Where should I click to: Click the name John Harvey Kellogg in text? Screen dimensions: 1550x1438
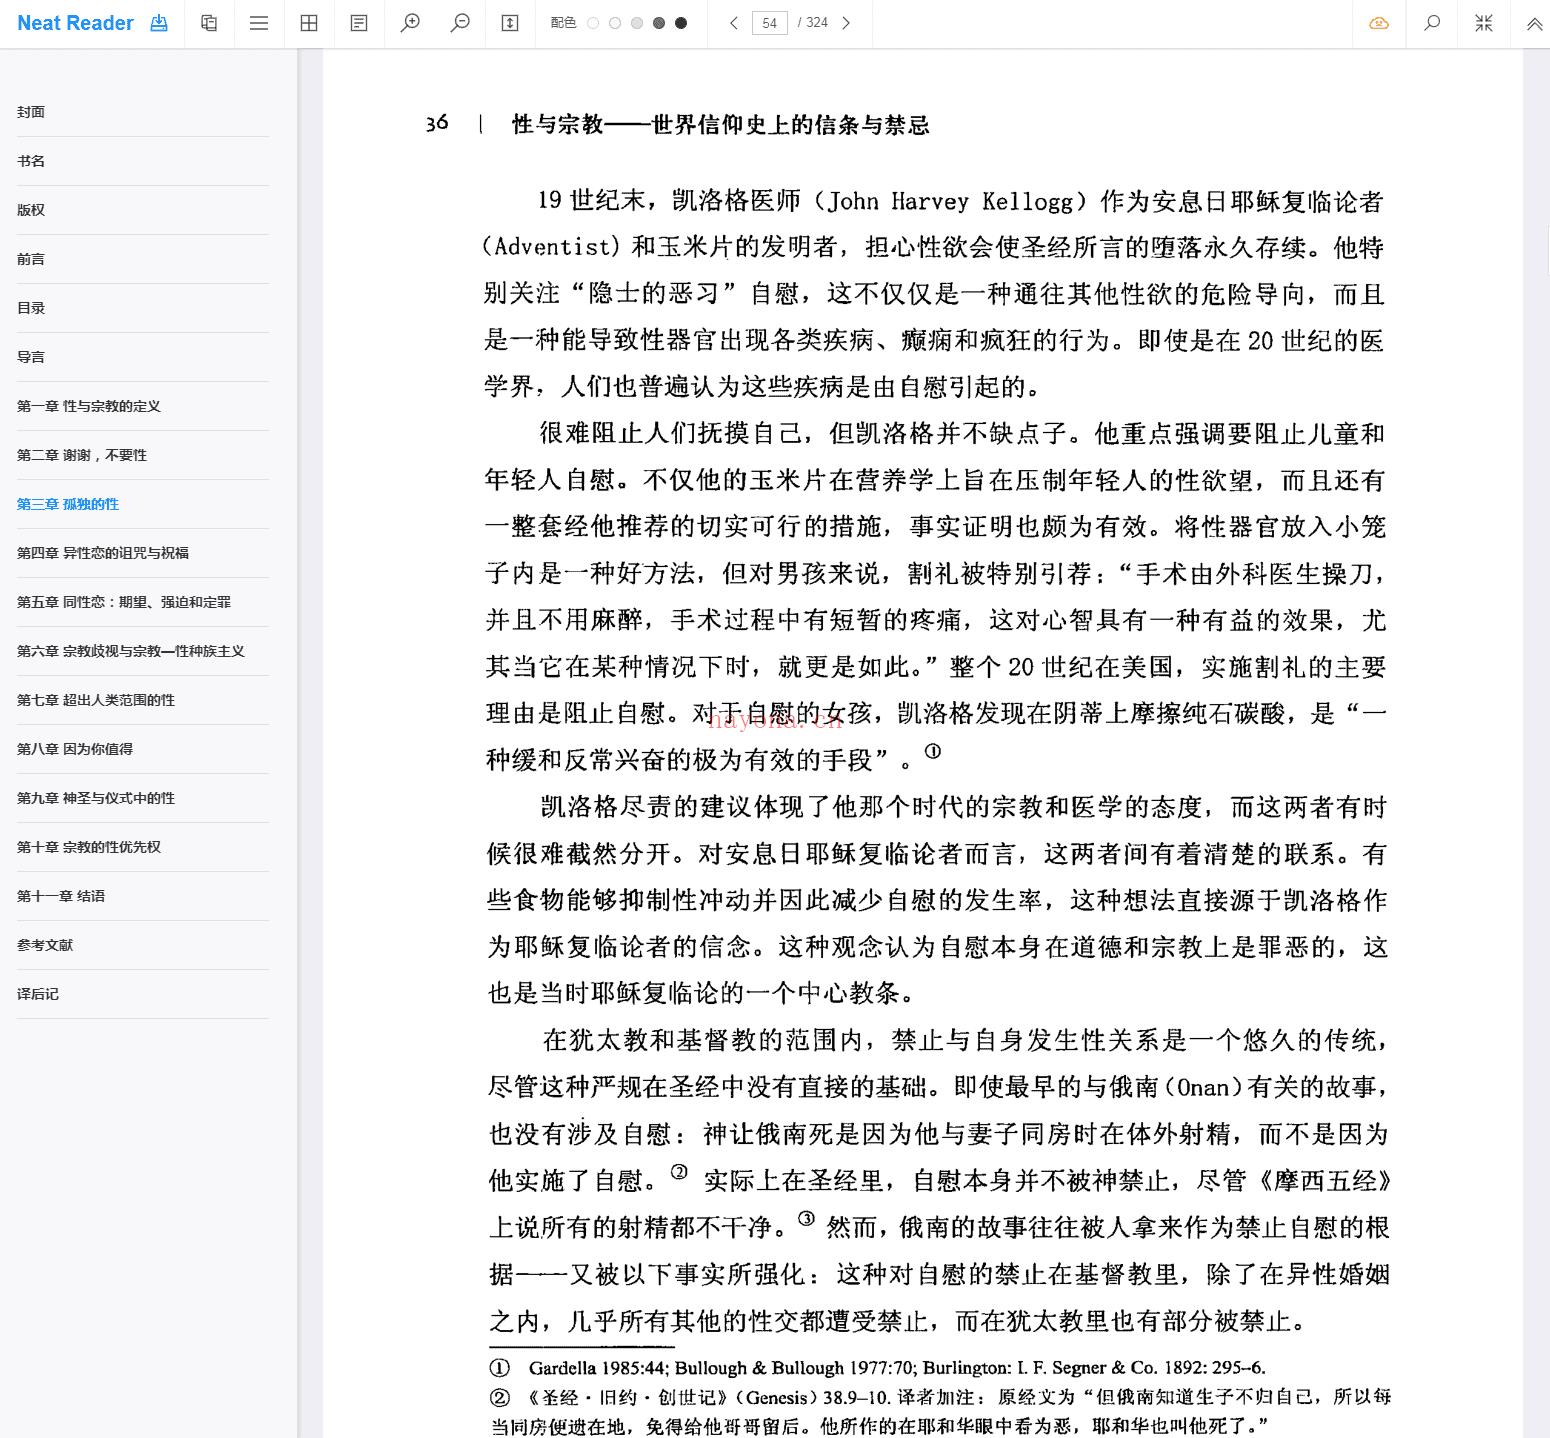[950, 202]
